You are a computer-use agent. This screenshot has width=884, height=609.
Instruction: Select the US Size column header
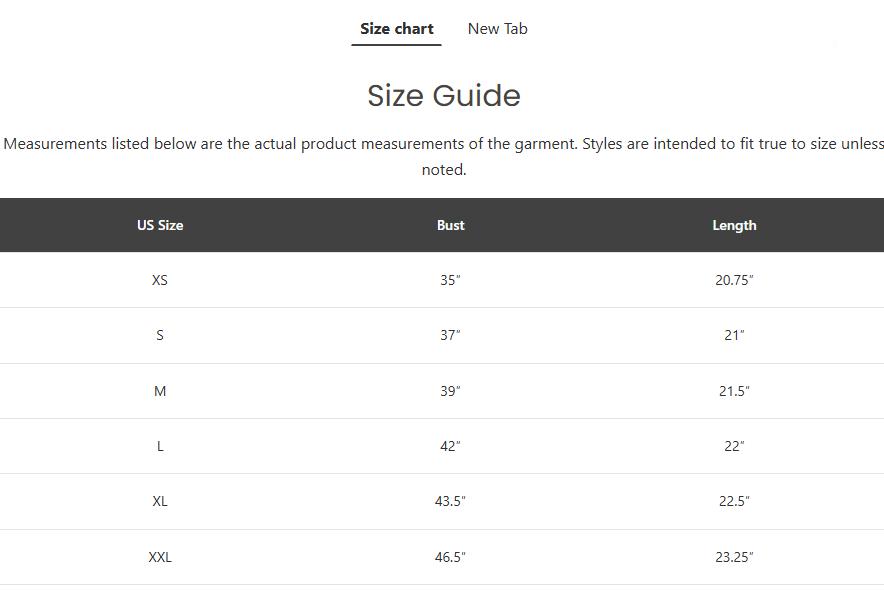(160, 225)
